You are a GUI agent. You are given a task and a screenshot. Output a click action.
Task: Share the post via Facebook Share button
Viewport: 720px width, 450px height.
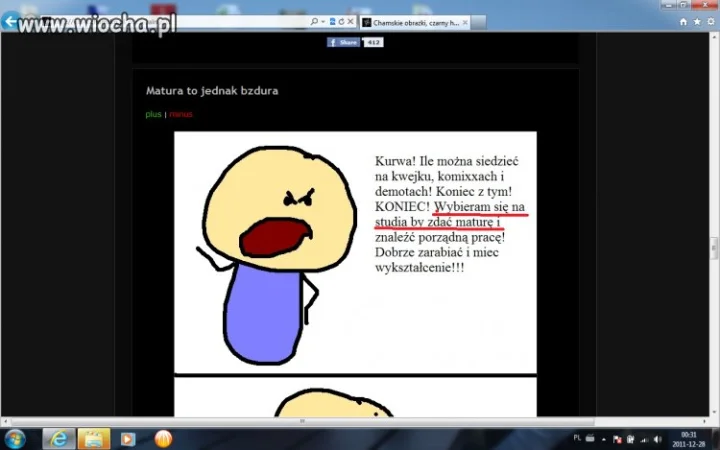(343, 42)
